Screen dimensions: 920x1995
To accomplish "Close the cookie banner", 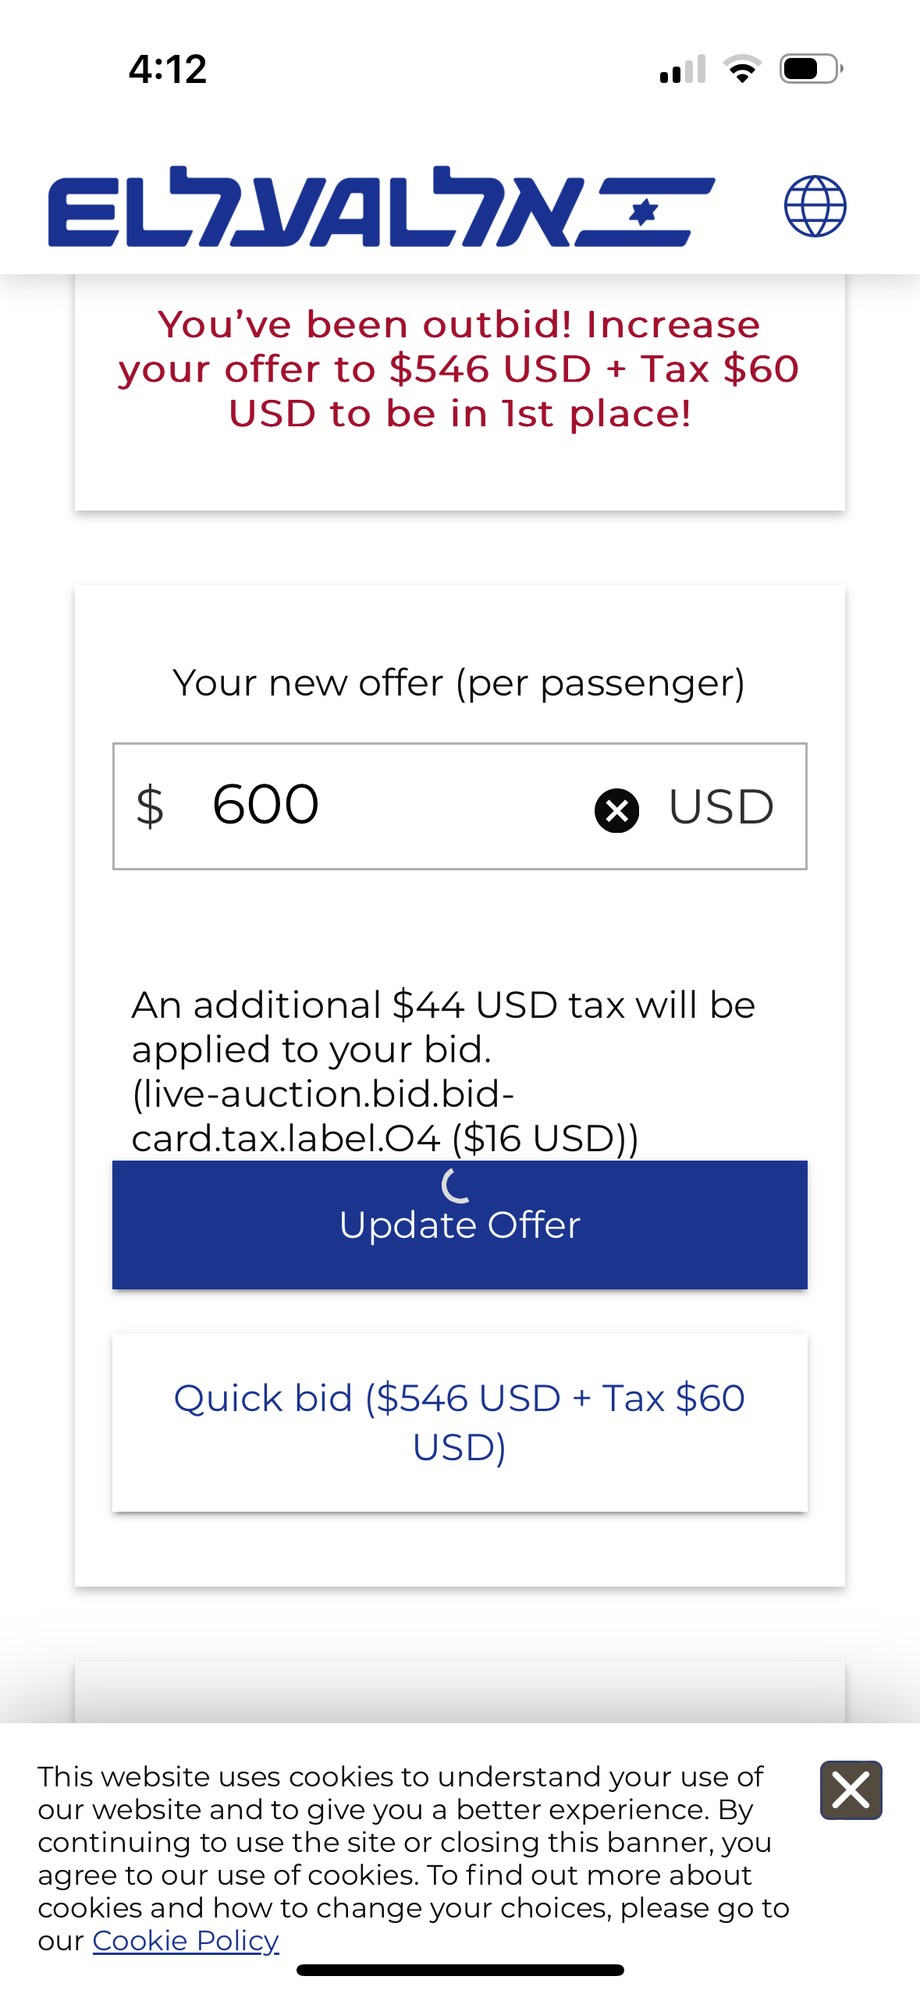I will (851, 1790).
